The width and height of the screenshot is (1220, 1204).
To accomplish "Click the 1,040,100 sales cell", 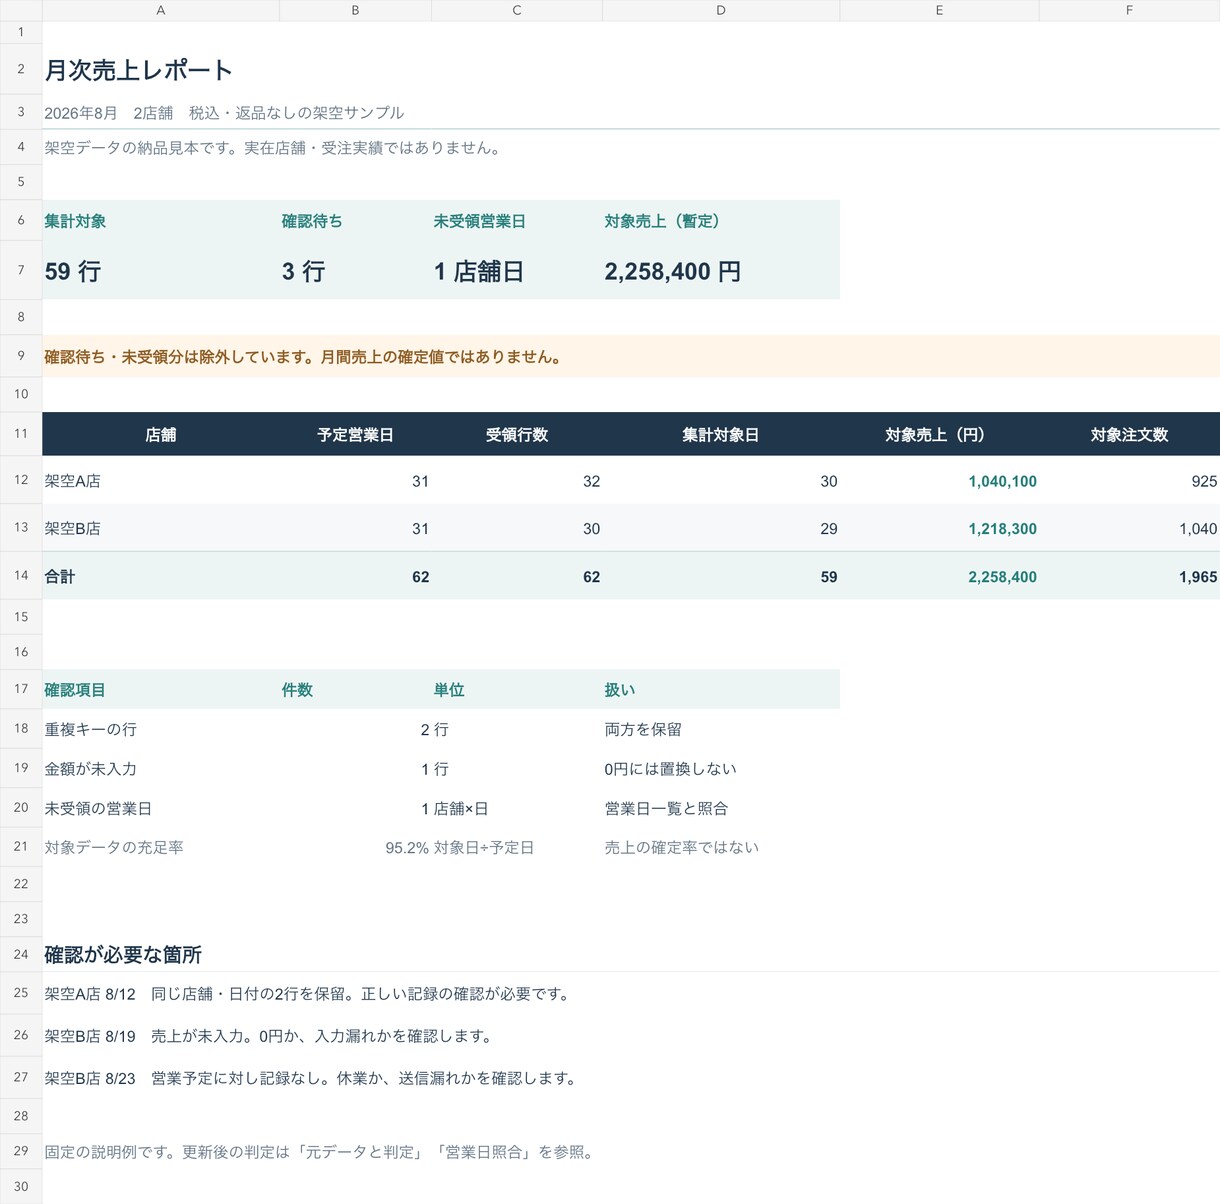I will point(939,481).
